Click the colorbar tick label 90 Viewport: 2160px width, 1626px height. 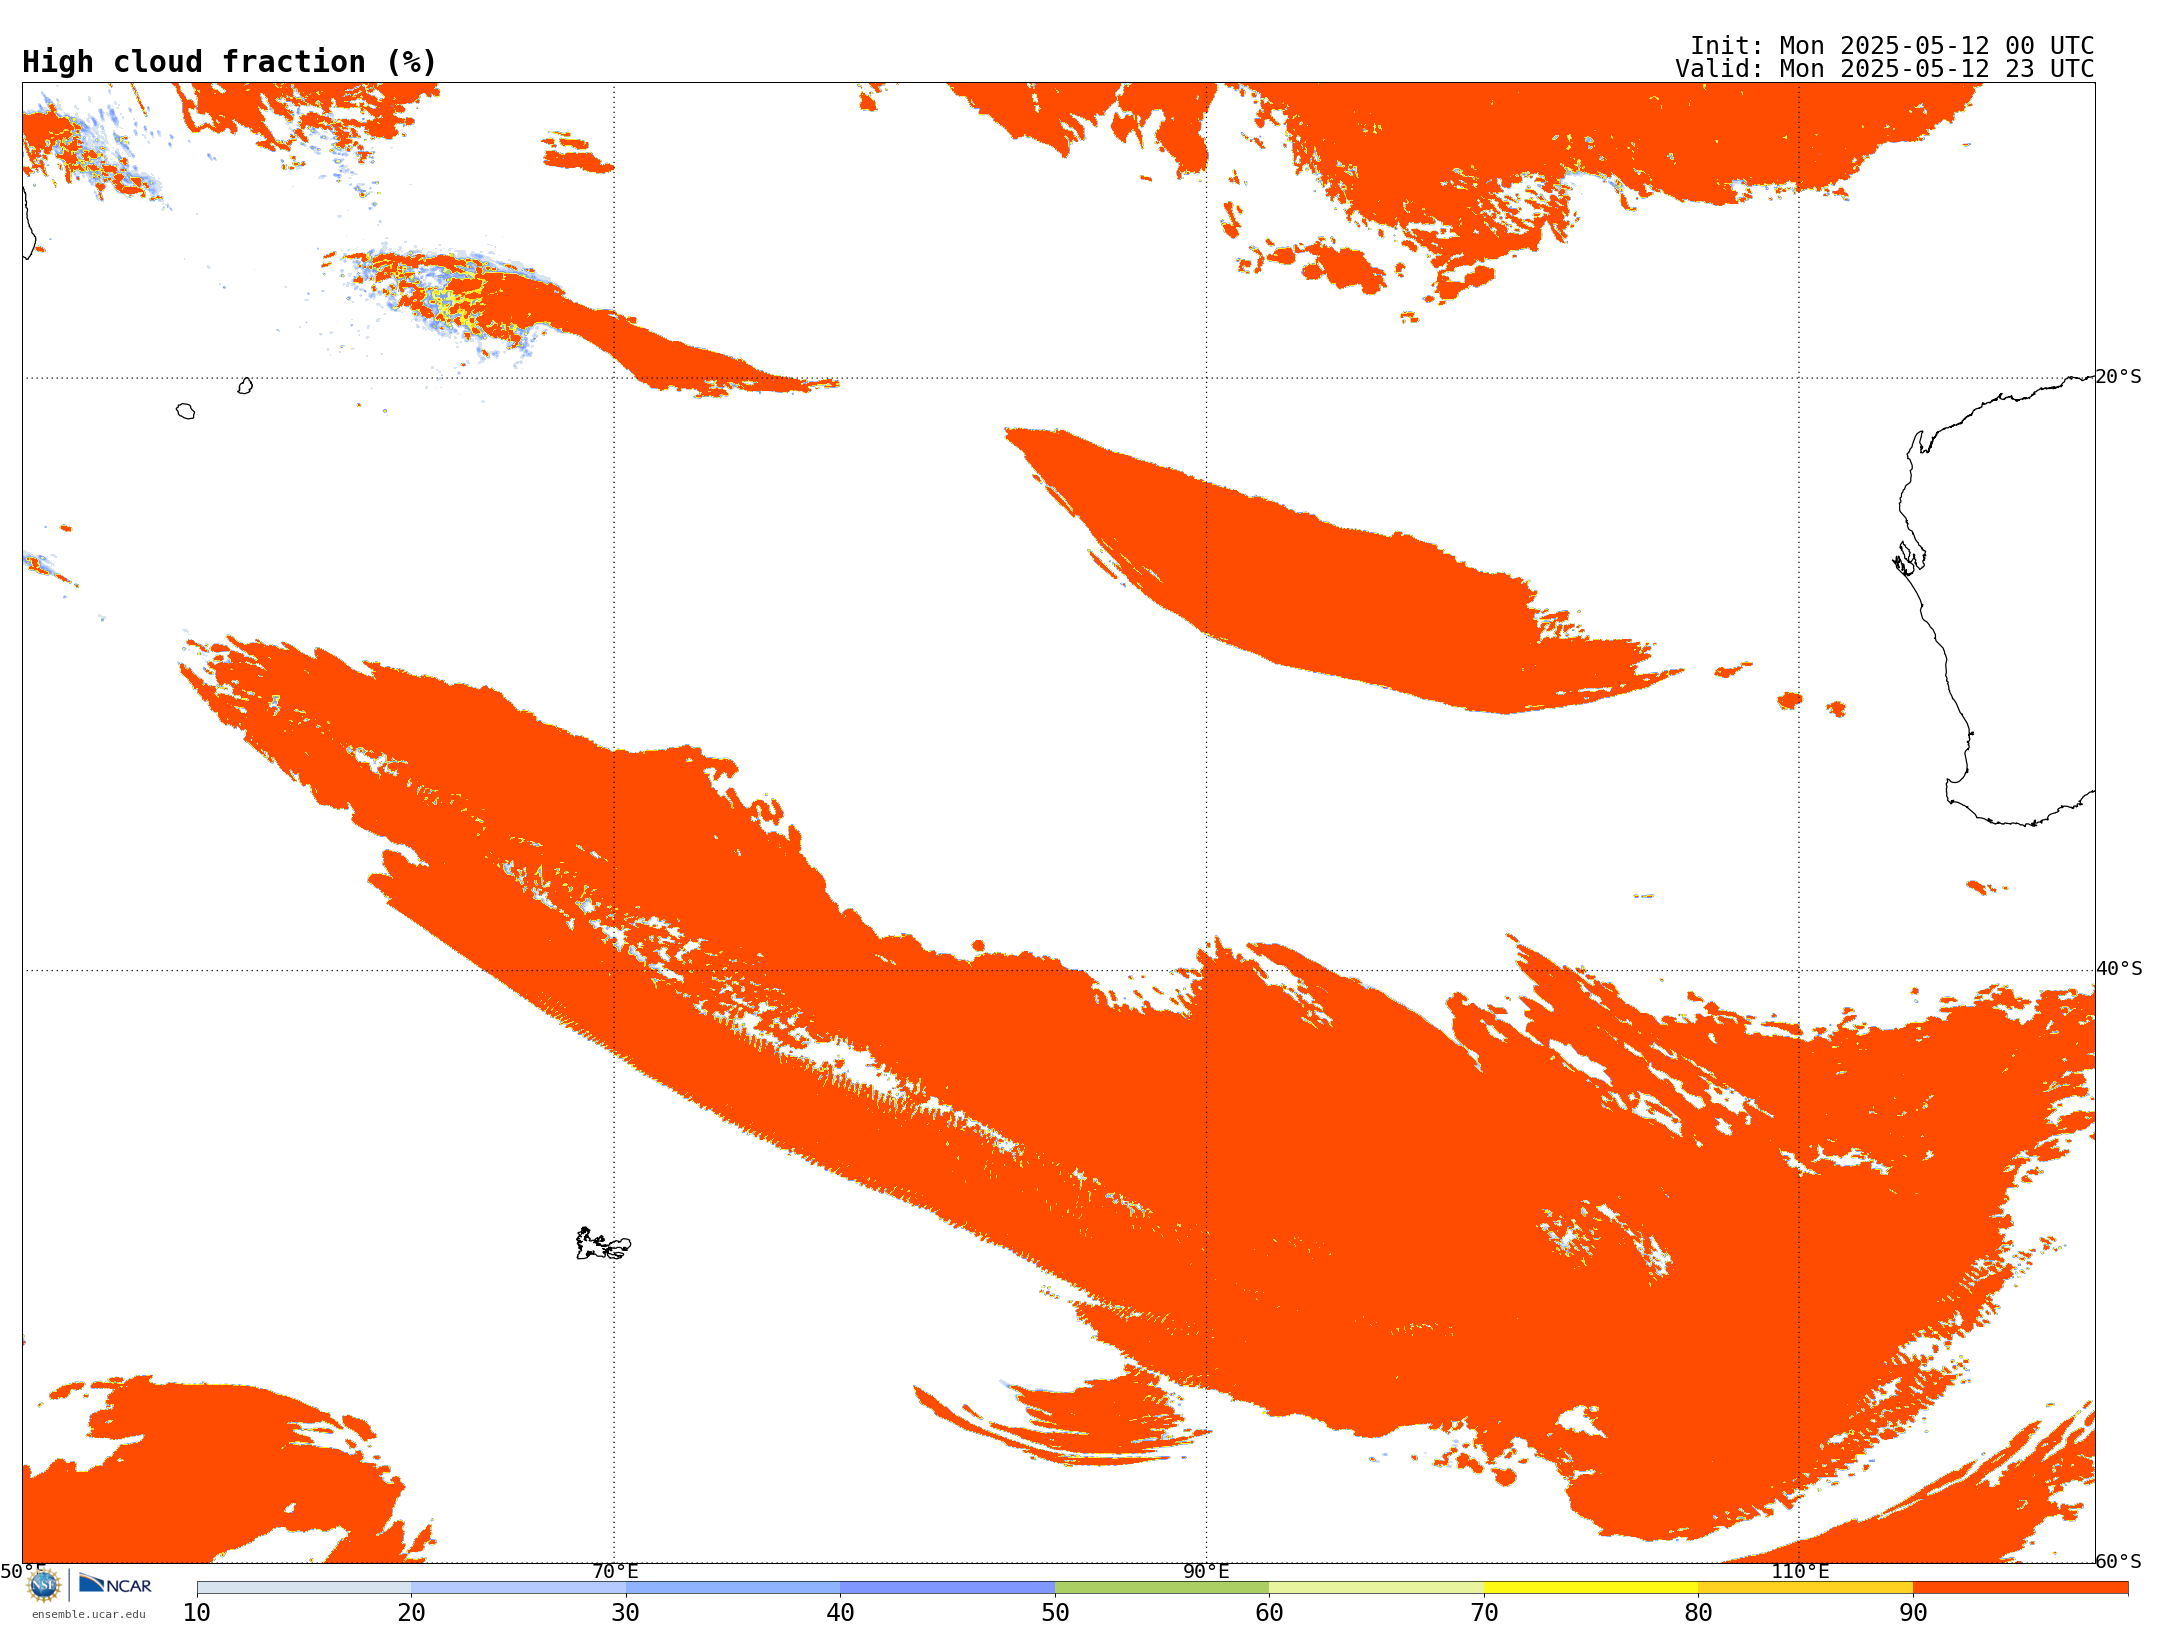1913,1612
